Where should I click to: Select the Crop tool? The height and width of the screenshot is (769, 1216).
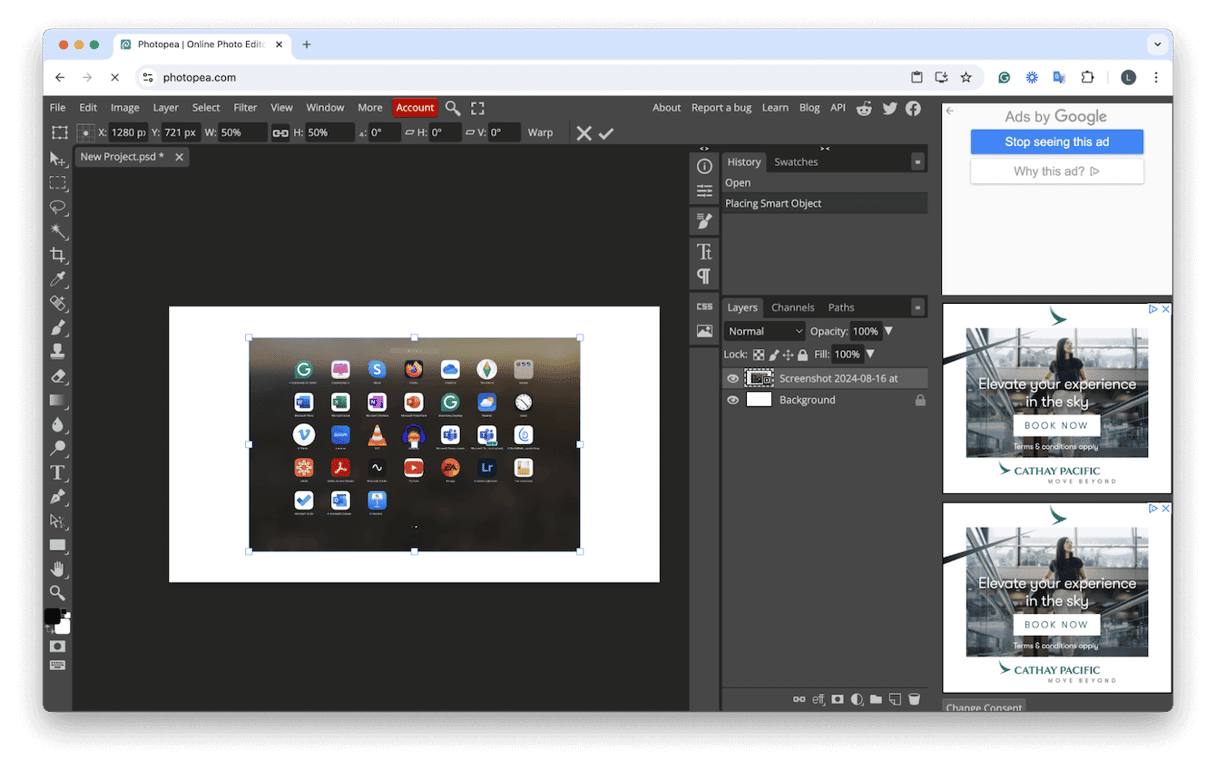coord(59,256)
